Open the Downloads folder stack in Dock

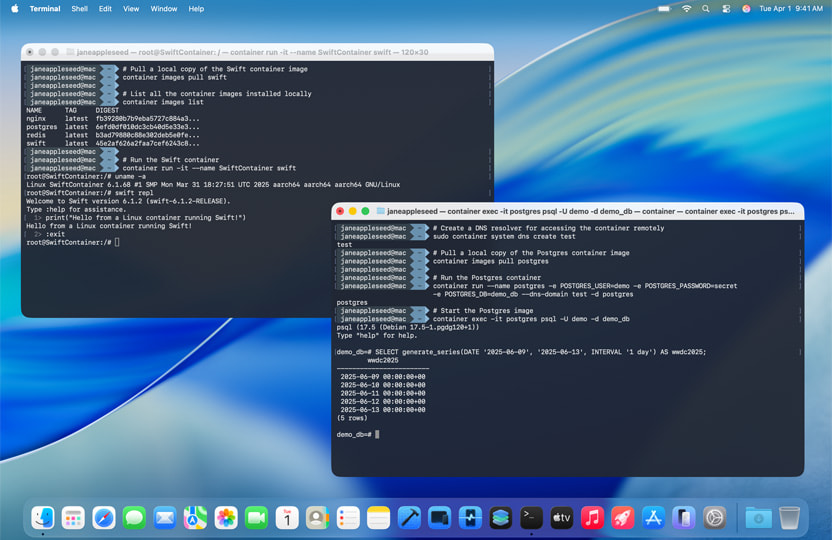(x=758, y=517)
